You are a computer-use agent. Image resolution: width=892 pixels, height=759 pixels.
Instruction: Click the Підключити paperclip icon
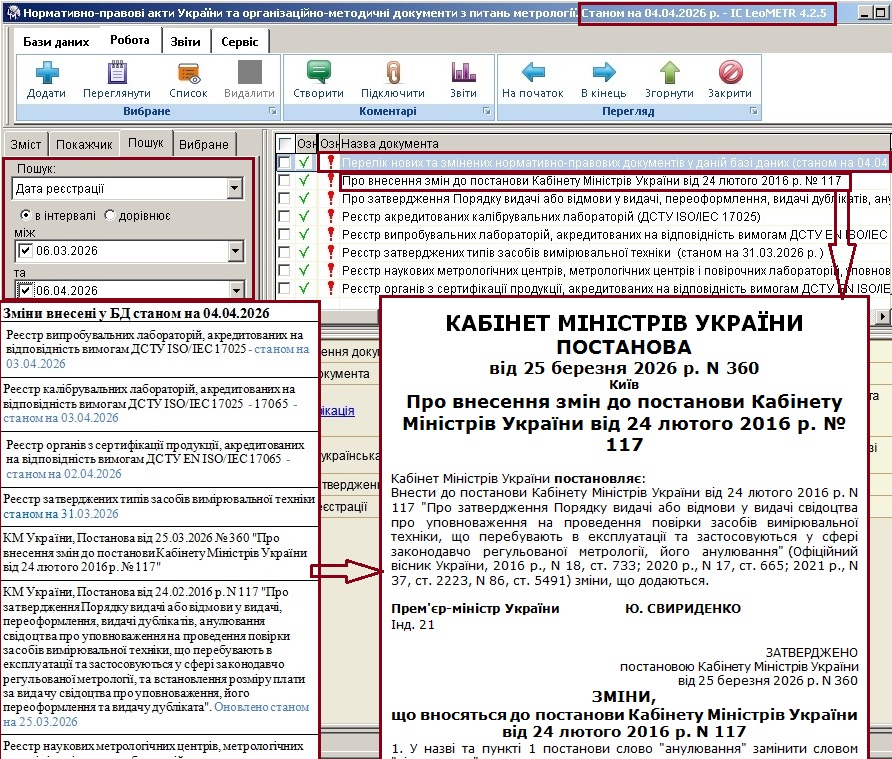392,73
